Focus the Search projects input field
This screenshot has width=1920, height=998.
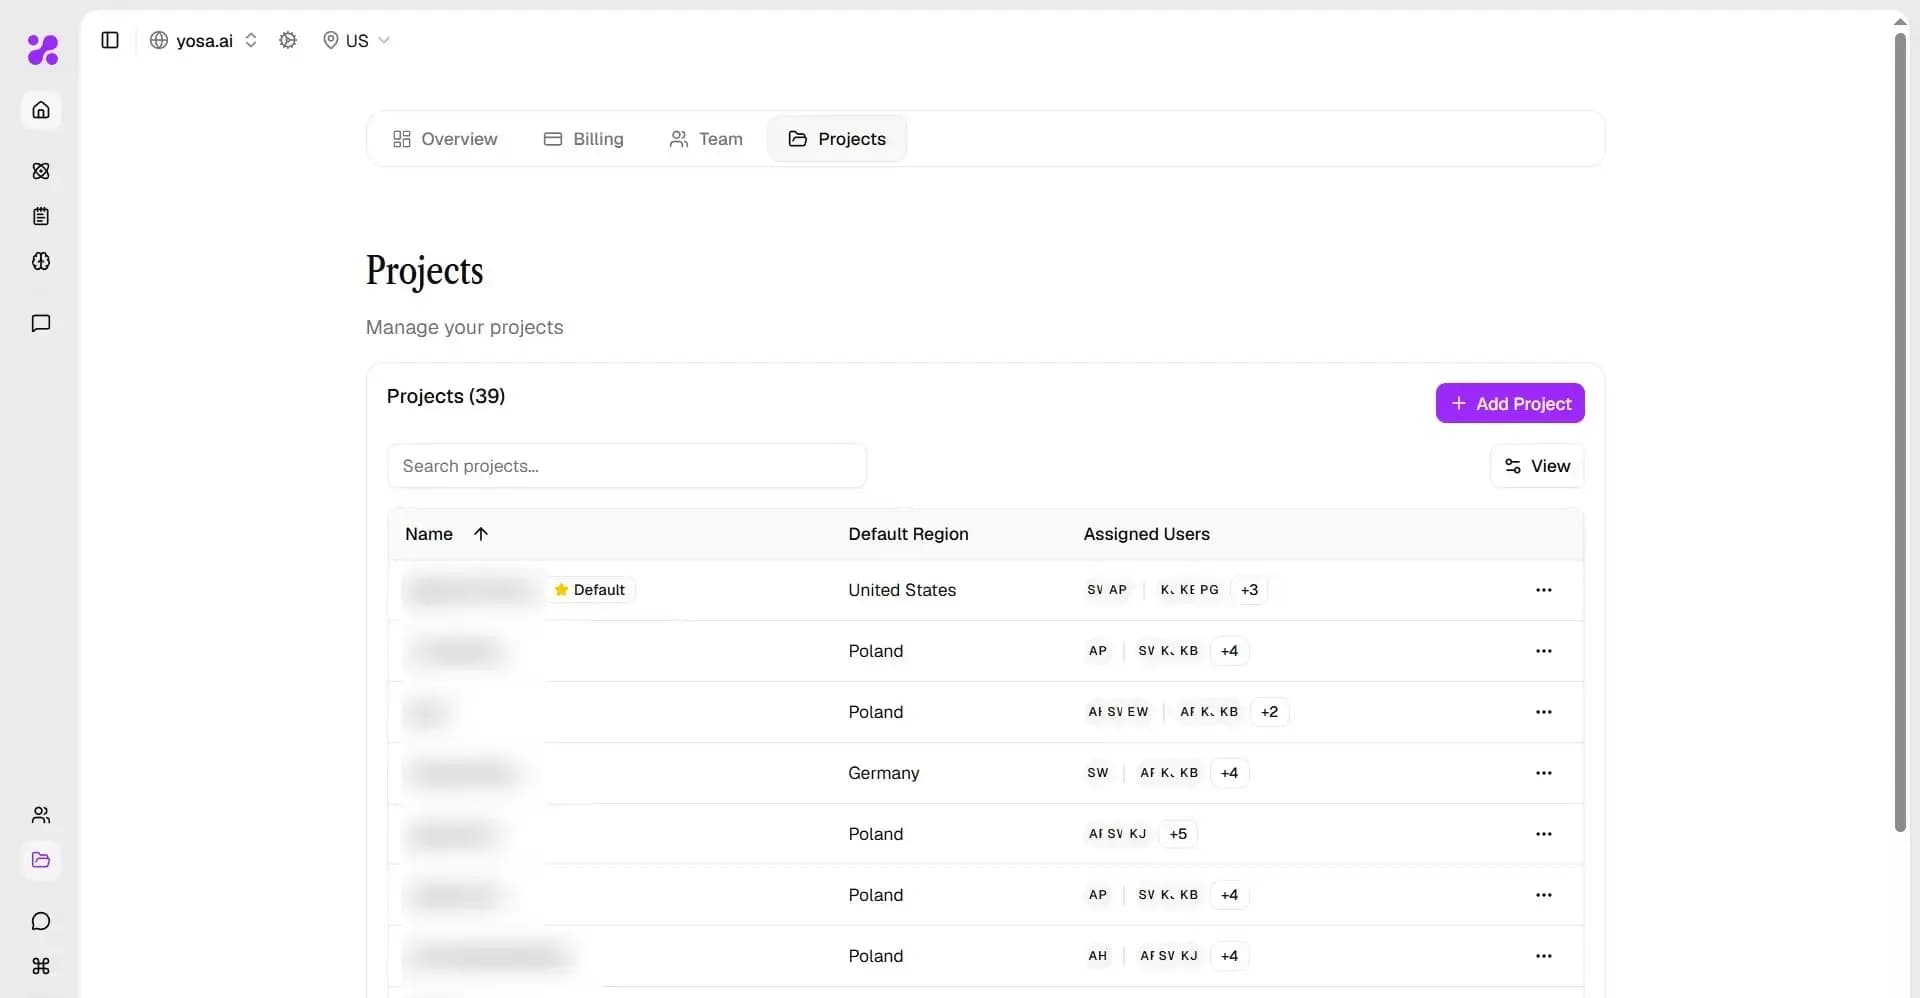coord(627,466)
